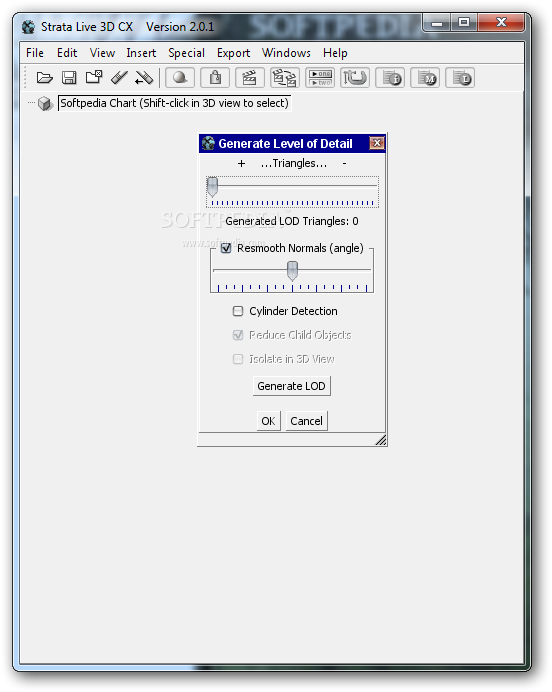Click the single clapperboard animation button
The width and height of the screenshot is (552, 692).
coord(250,78)
